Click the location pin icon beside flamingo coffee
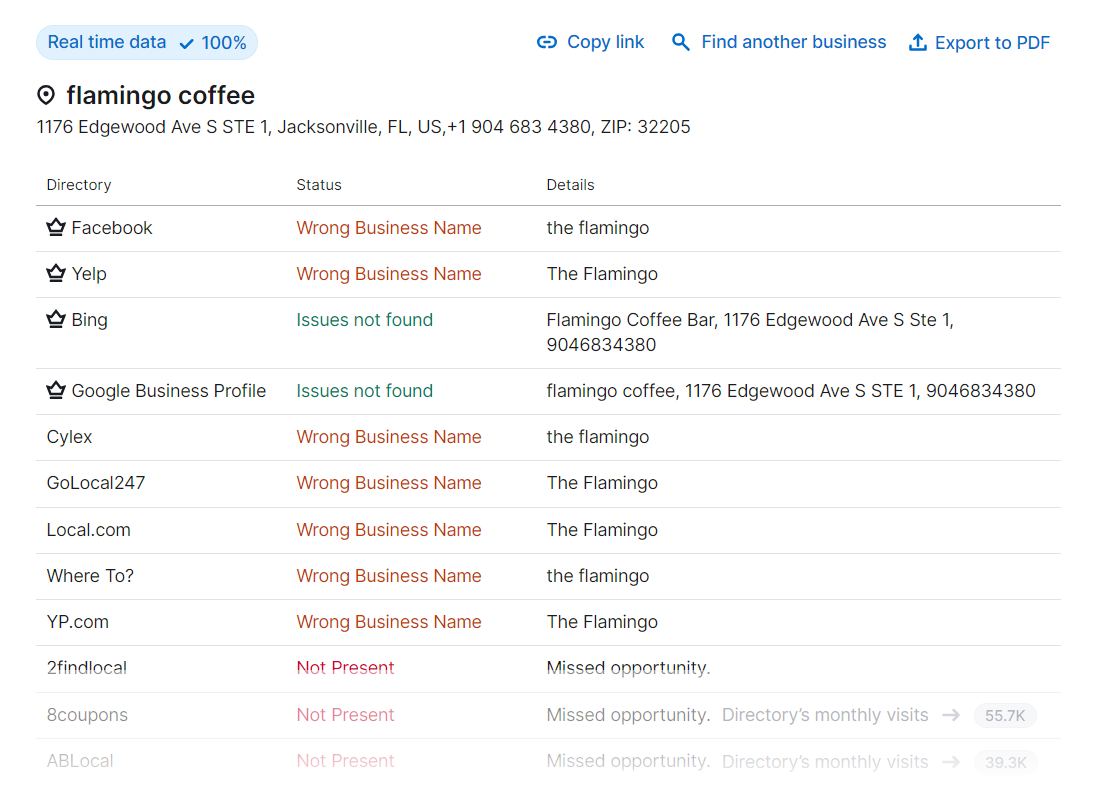The width and height of the screenshot is (1097, 803). tap(46, 95)
